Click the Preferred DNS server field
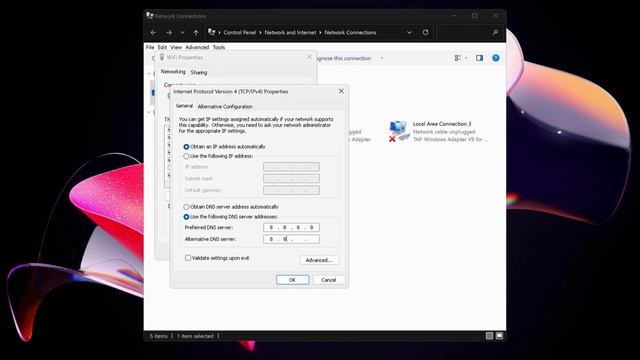The width and height of the screenshot is (640, 360). click(291, 227)
